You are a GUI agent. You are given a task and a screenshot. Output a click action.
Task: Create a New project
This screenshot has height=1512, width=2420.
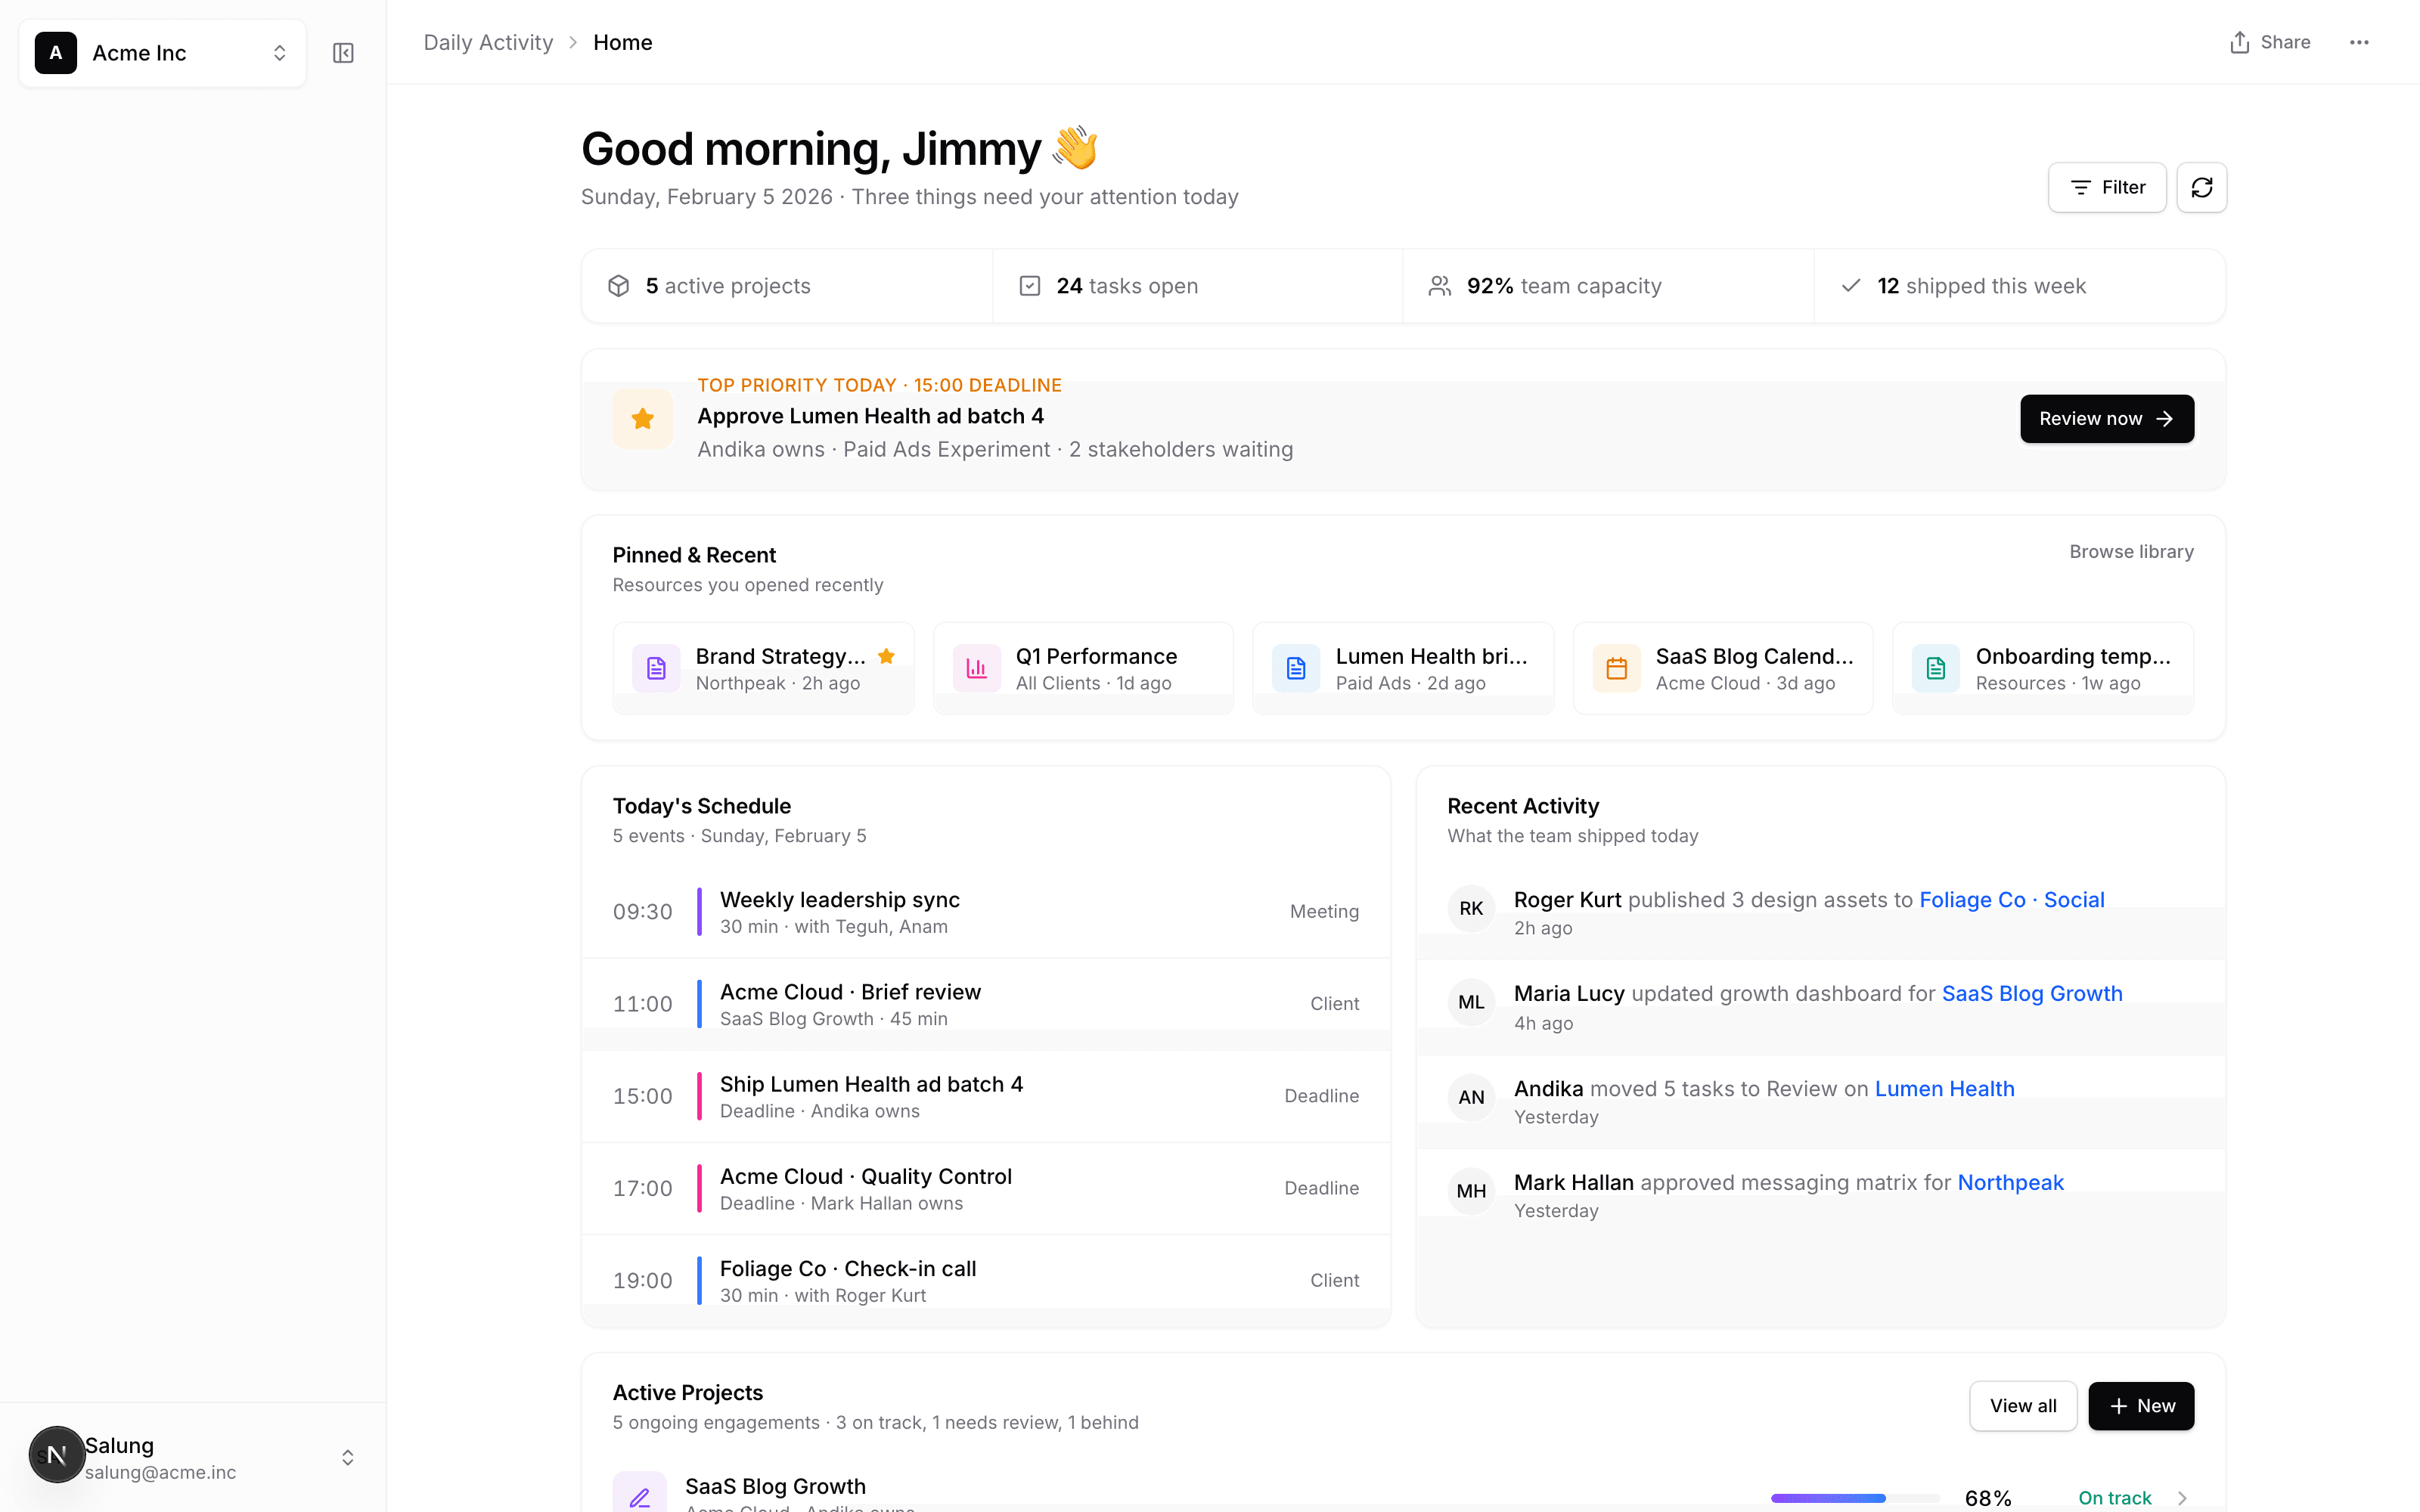2141,1406
